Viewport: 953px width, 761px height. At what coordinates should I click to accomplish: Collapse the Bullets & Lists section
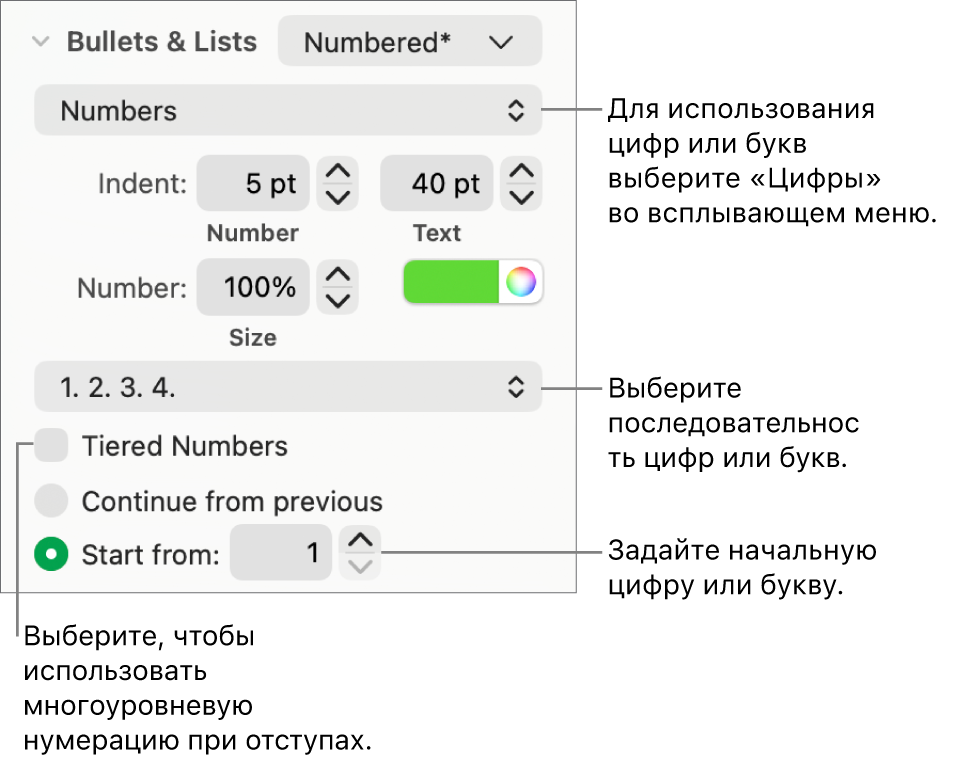click(x=40, y=42)
